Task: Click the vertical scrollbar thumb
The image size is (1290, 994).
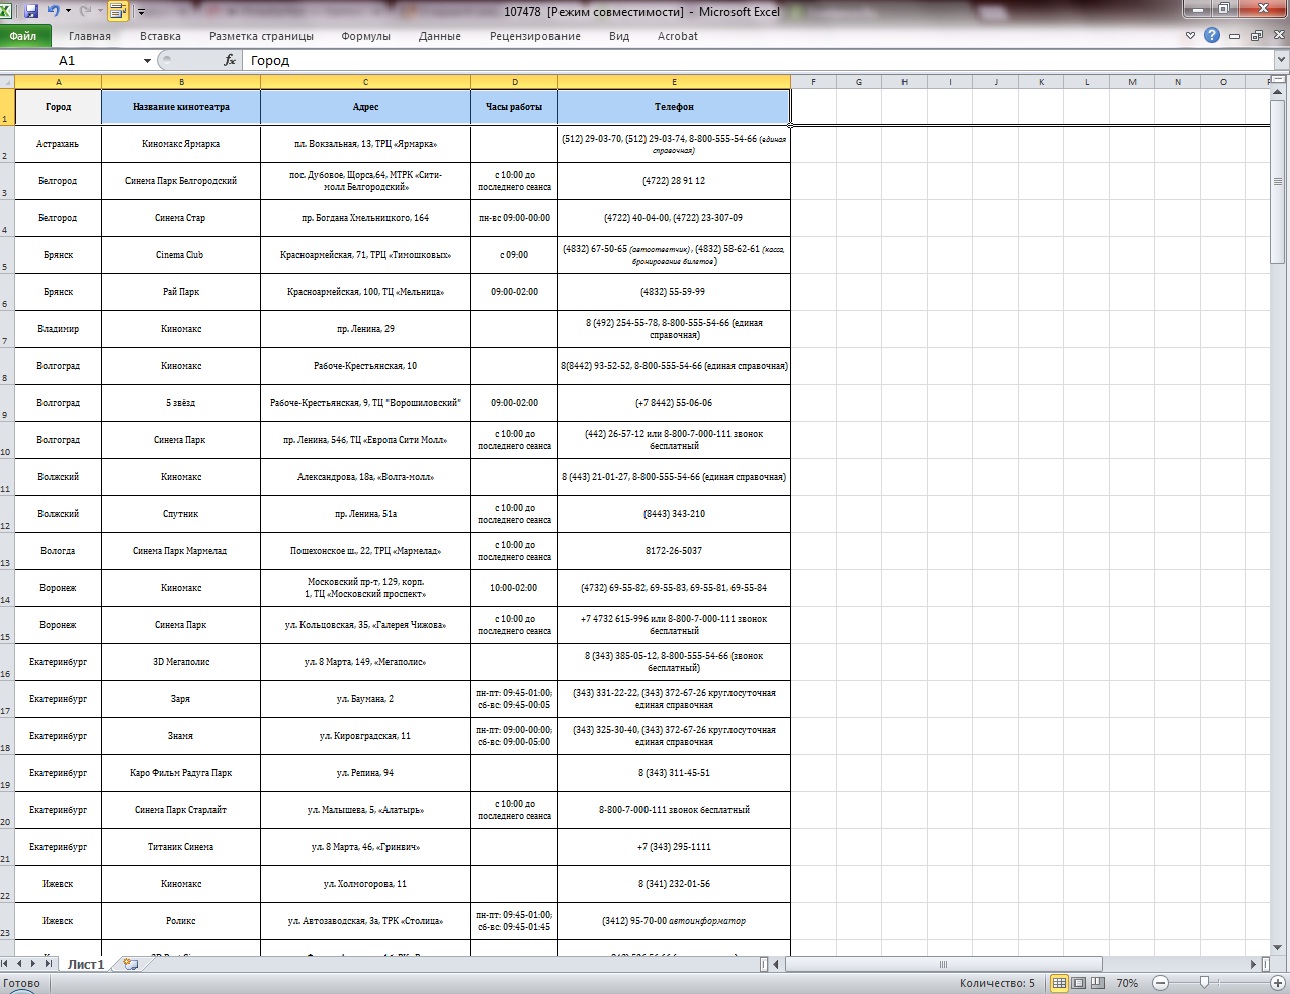Action: (1277, 181)
